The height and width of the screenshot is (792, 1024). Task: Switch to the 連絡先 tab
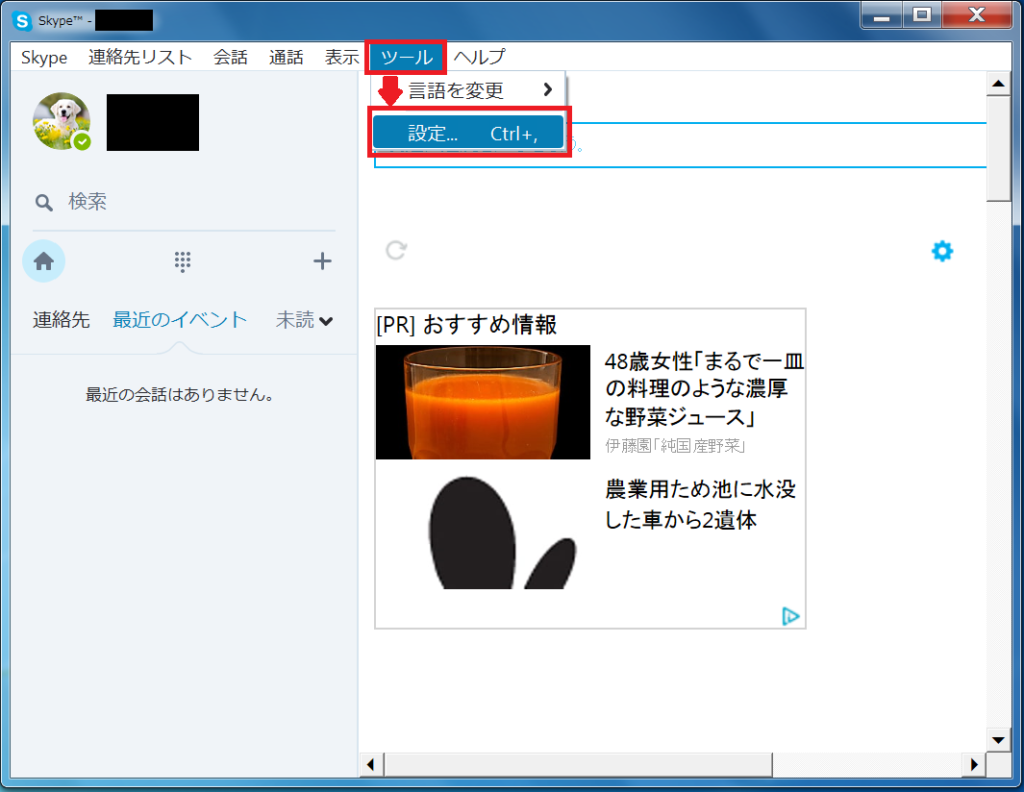pos(61,319)
